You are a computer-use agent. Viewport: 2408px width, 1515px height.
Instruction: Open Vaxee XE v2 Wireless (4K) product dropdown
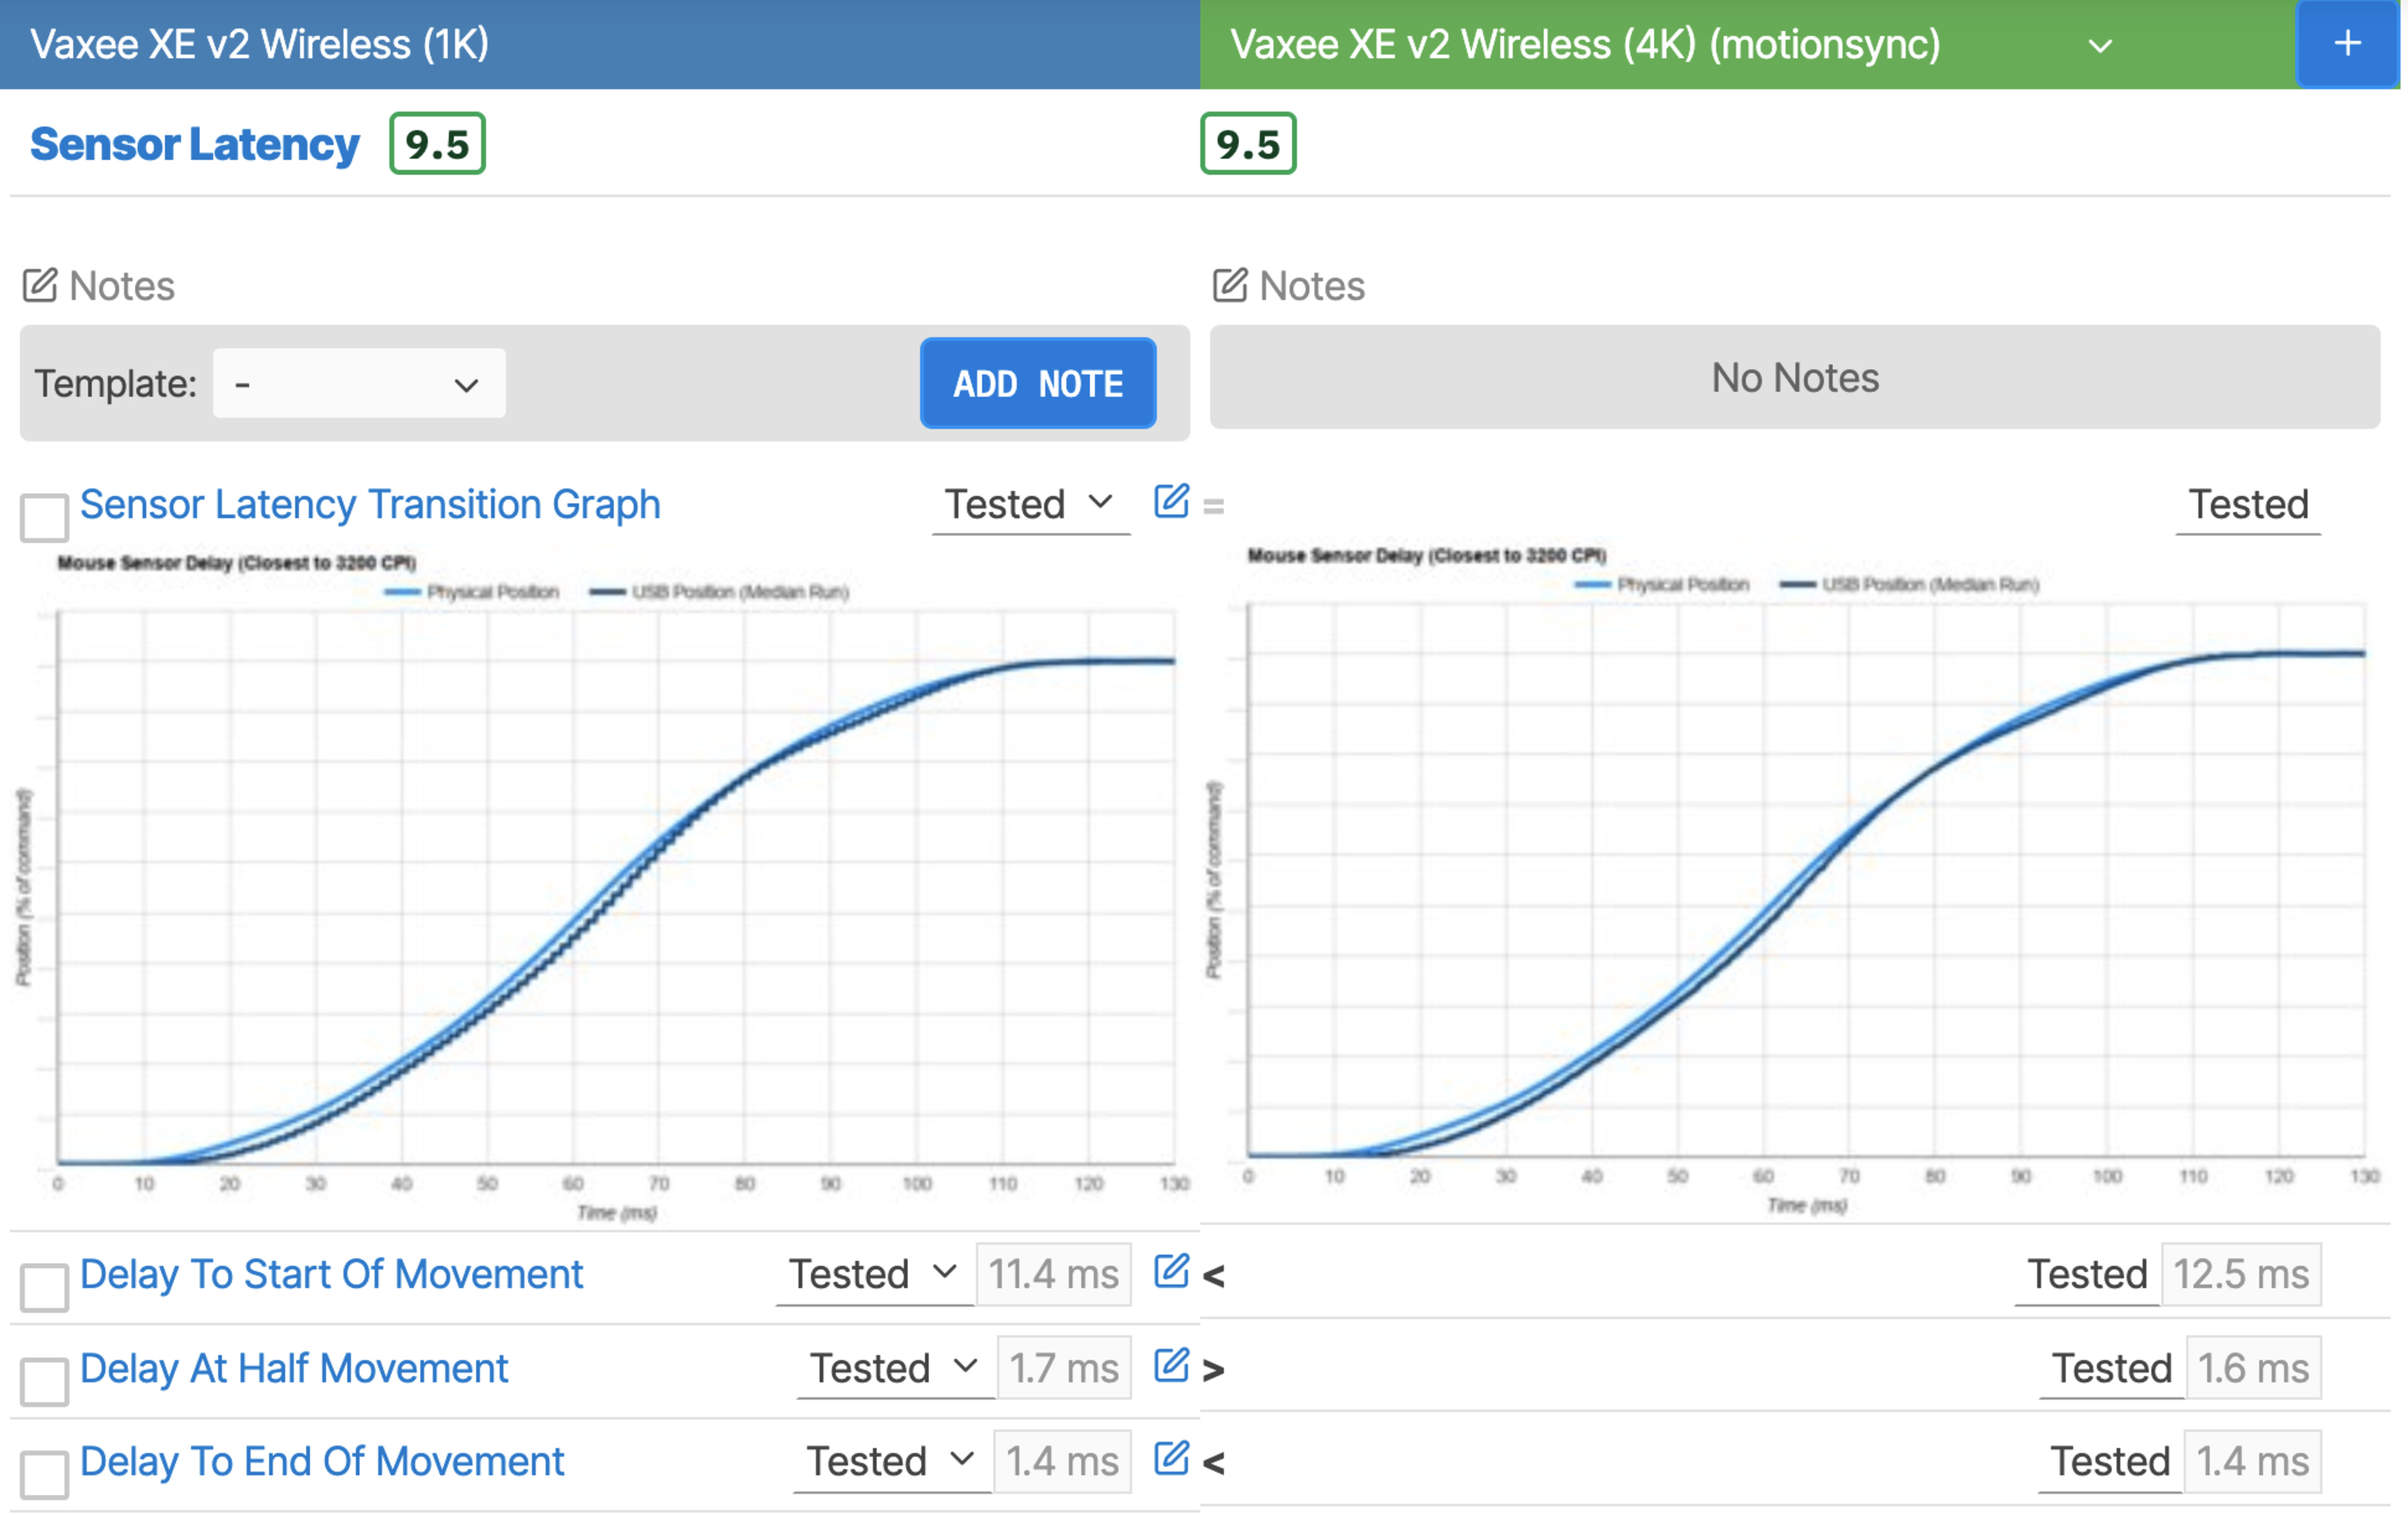2100,46
